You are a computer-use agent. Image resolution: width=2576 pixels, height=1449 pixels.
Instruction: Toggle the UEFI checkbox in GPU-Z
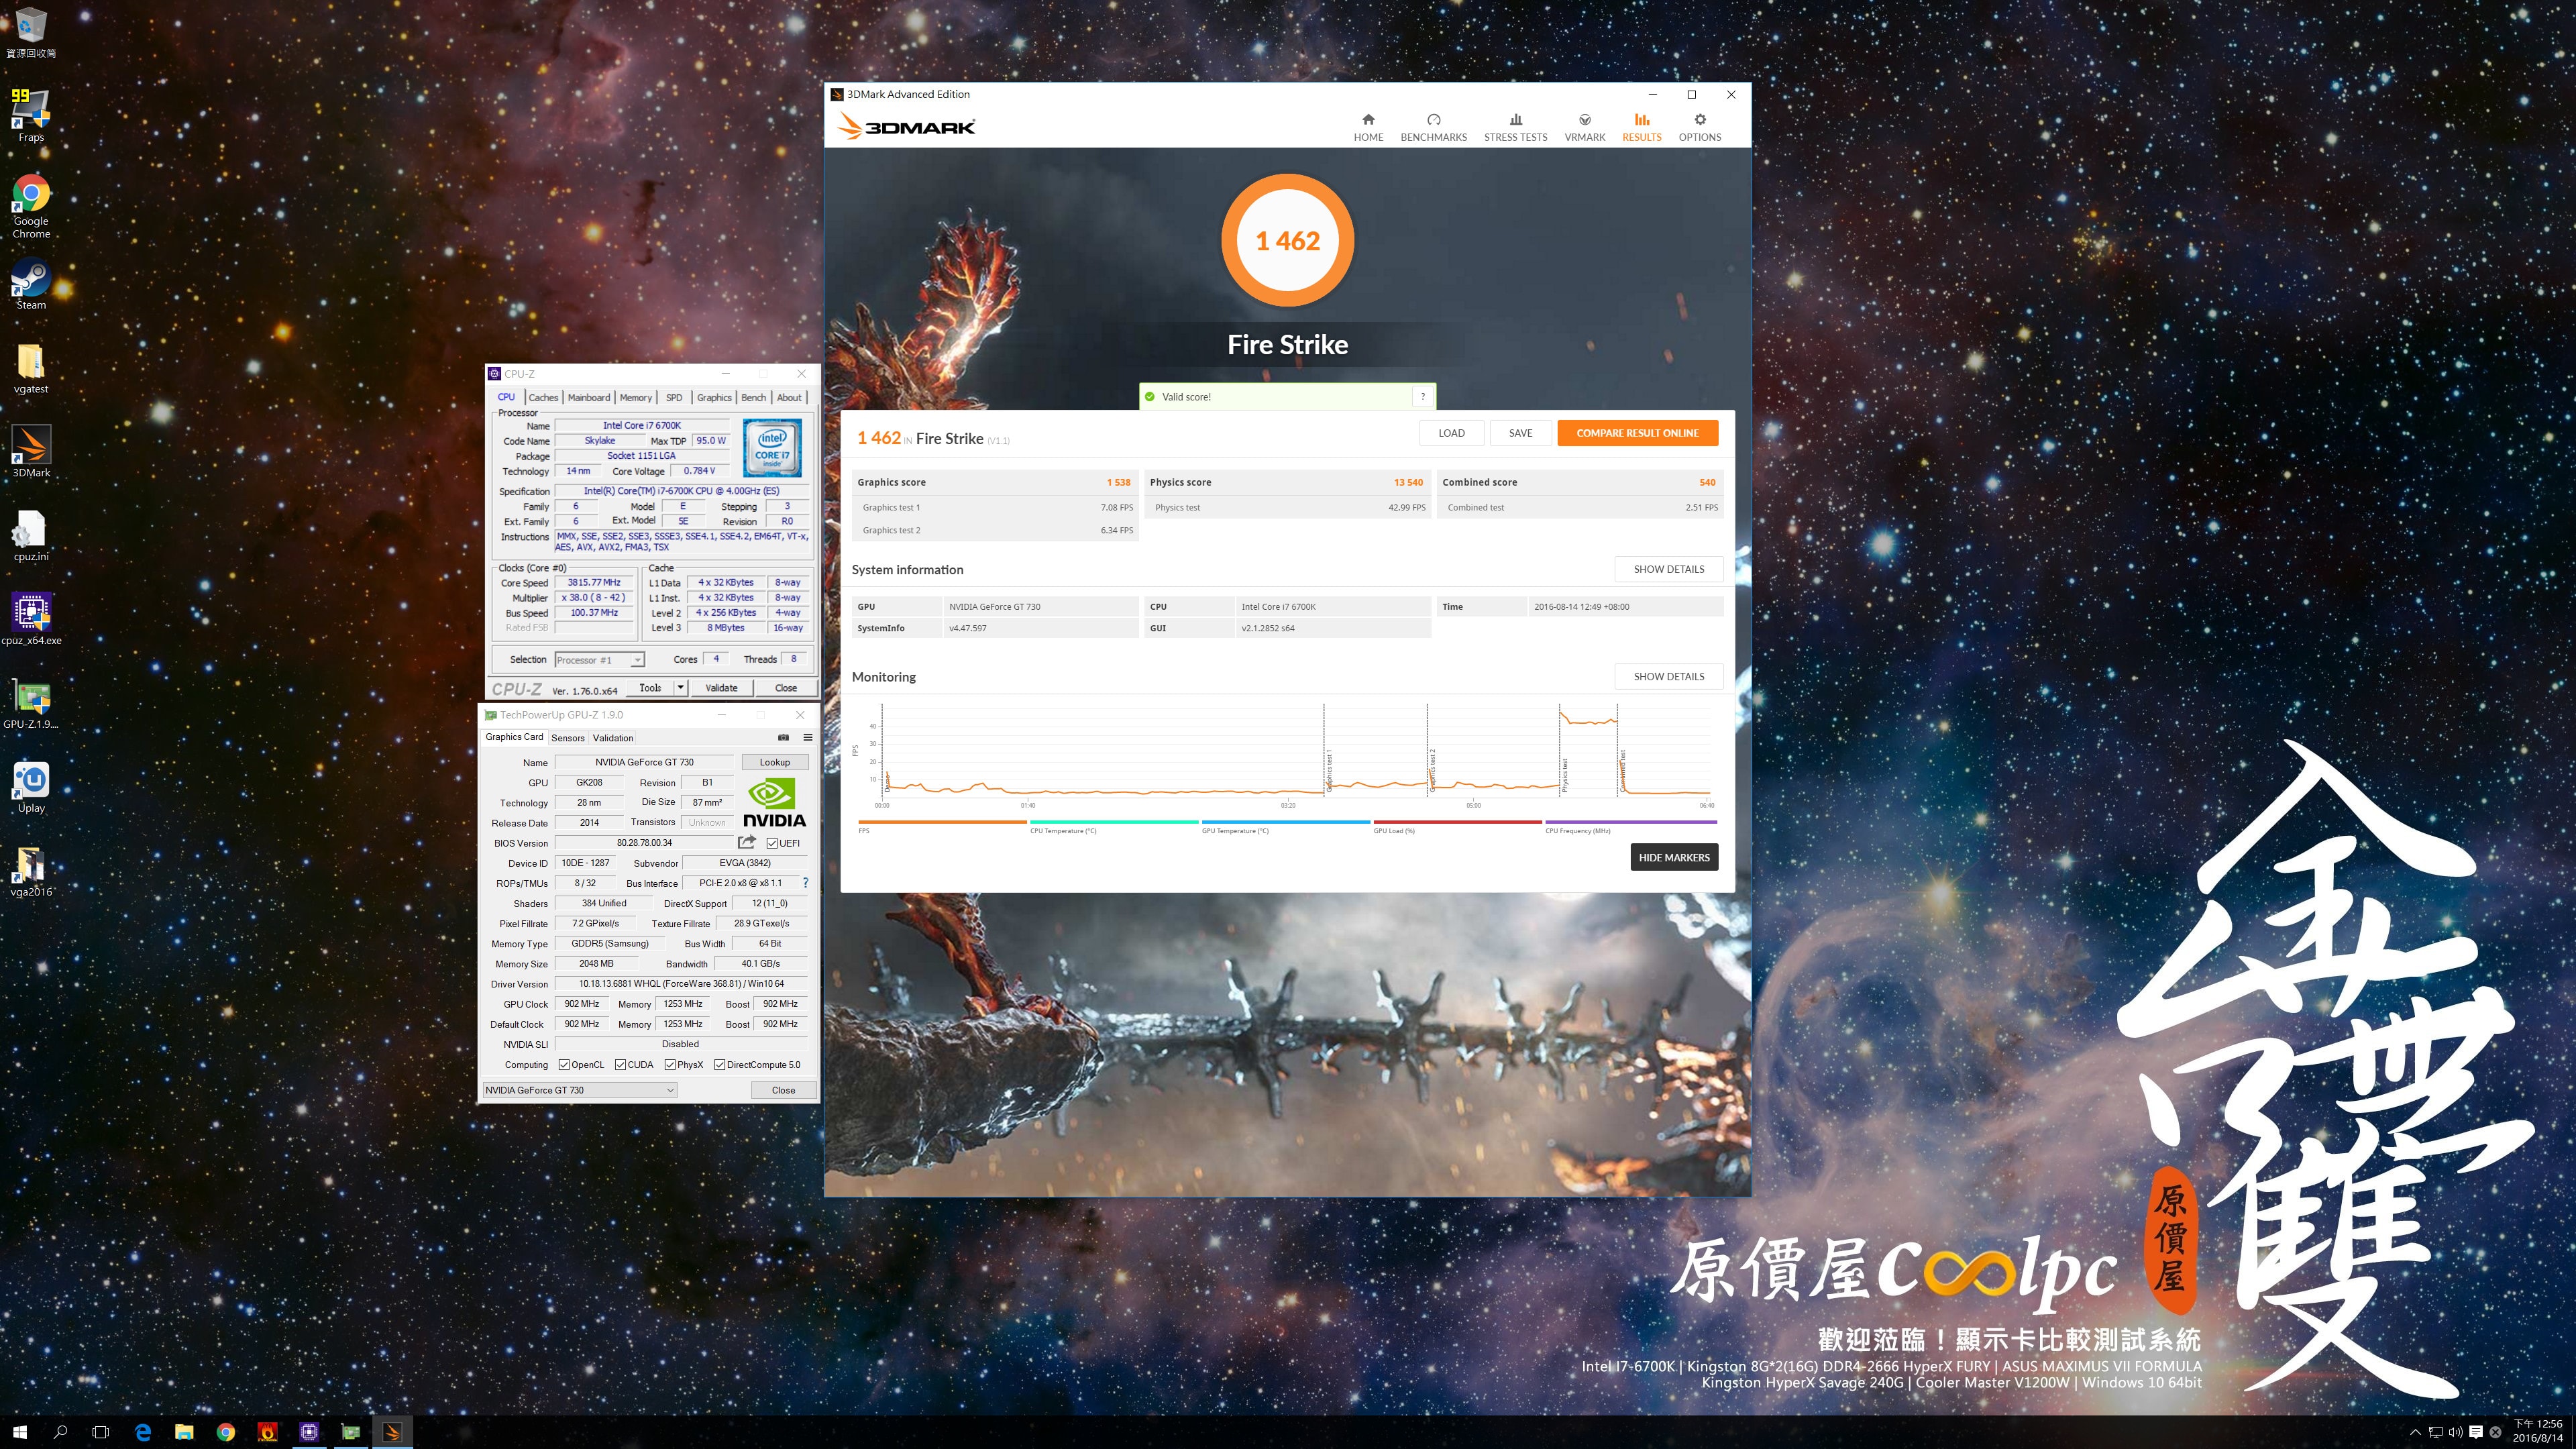point(772,843)
